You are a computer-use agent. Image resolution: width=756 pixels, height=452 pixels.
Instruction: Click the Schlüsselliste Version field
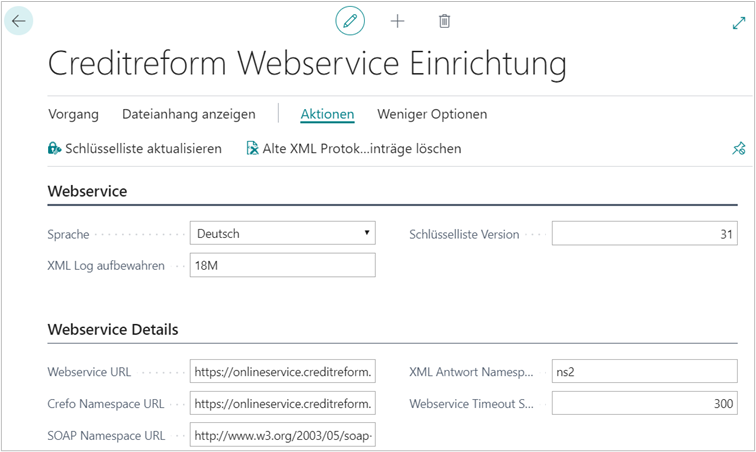[x=645, y=233]
